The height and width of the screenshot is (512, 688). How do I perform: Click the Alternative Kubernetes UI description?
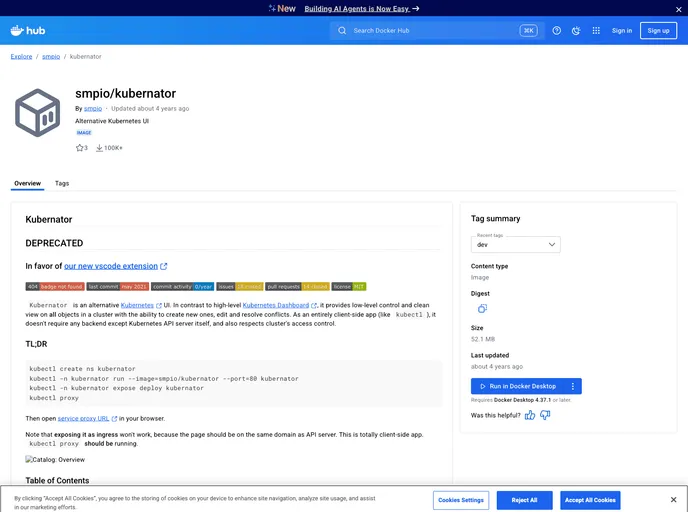112,121
